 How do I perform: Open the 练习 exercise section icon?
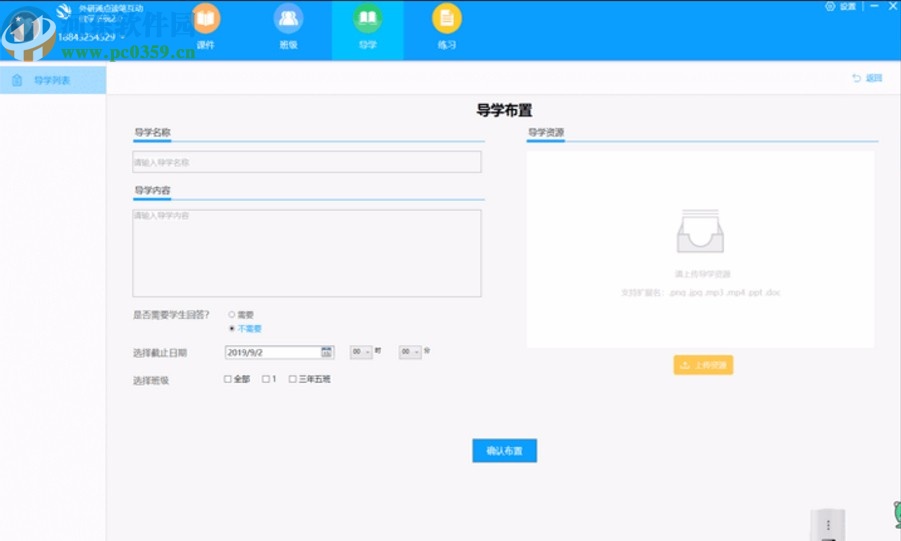(x=446, y=20)
